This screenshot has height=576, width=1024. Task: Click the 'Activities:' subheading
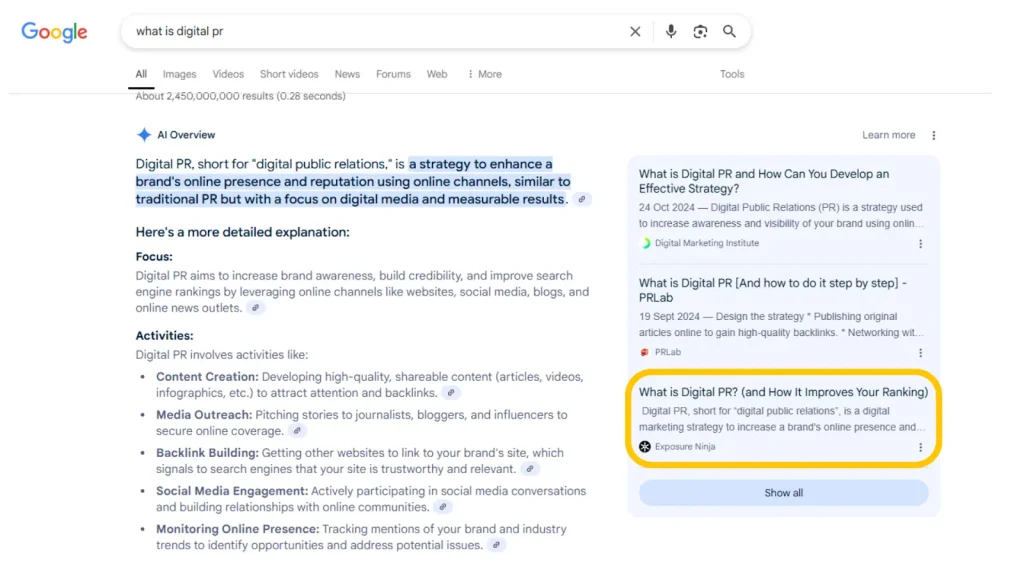(165, 336)
